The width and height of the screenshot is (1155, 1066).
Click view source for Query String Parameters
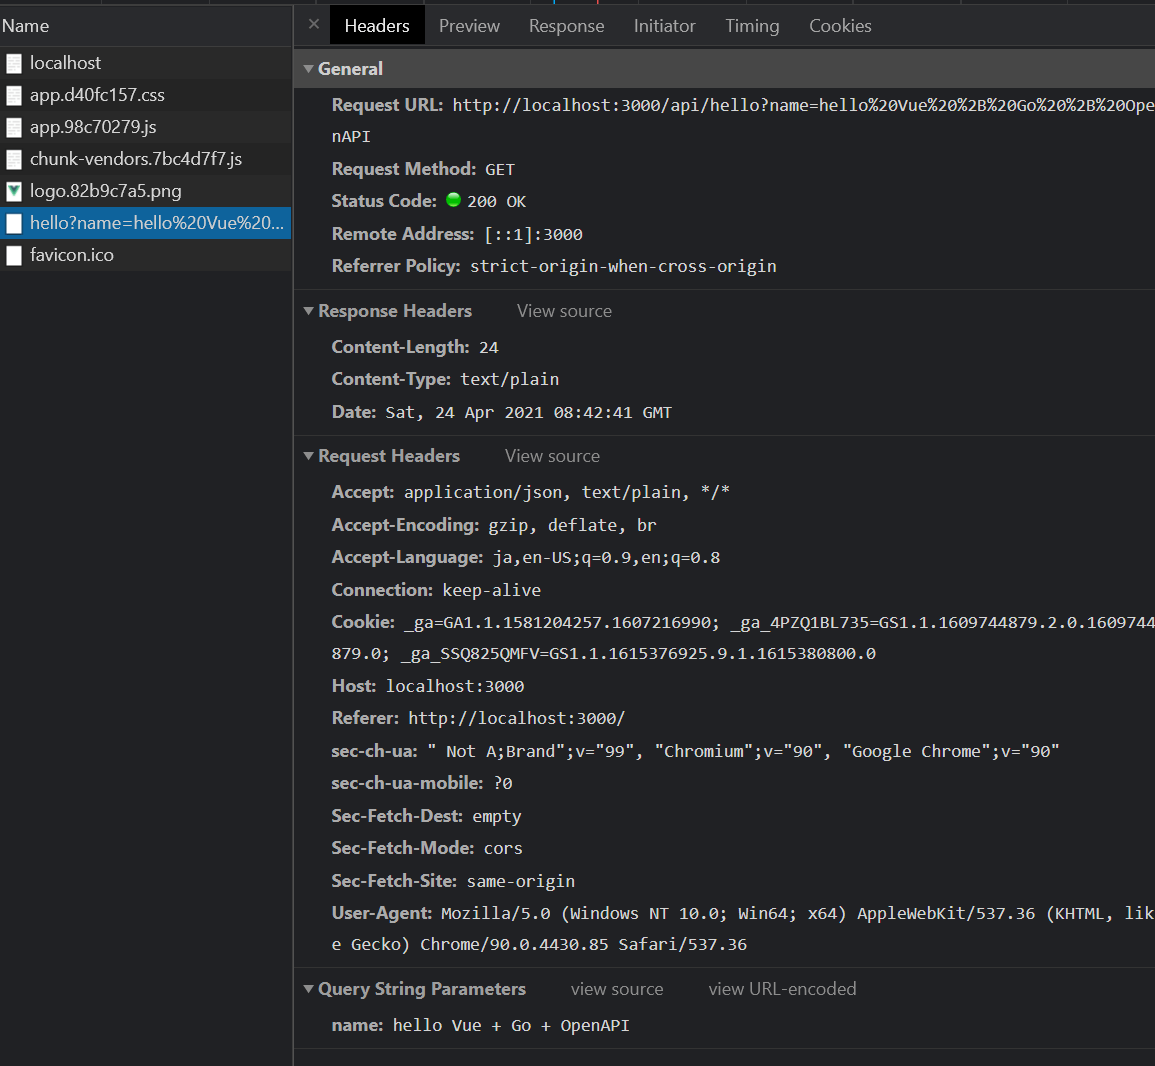(x=617, y=989)
